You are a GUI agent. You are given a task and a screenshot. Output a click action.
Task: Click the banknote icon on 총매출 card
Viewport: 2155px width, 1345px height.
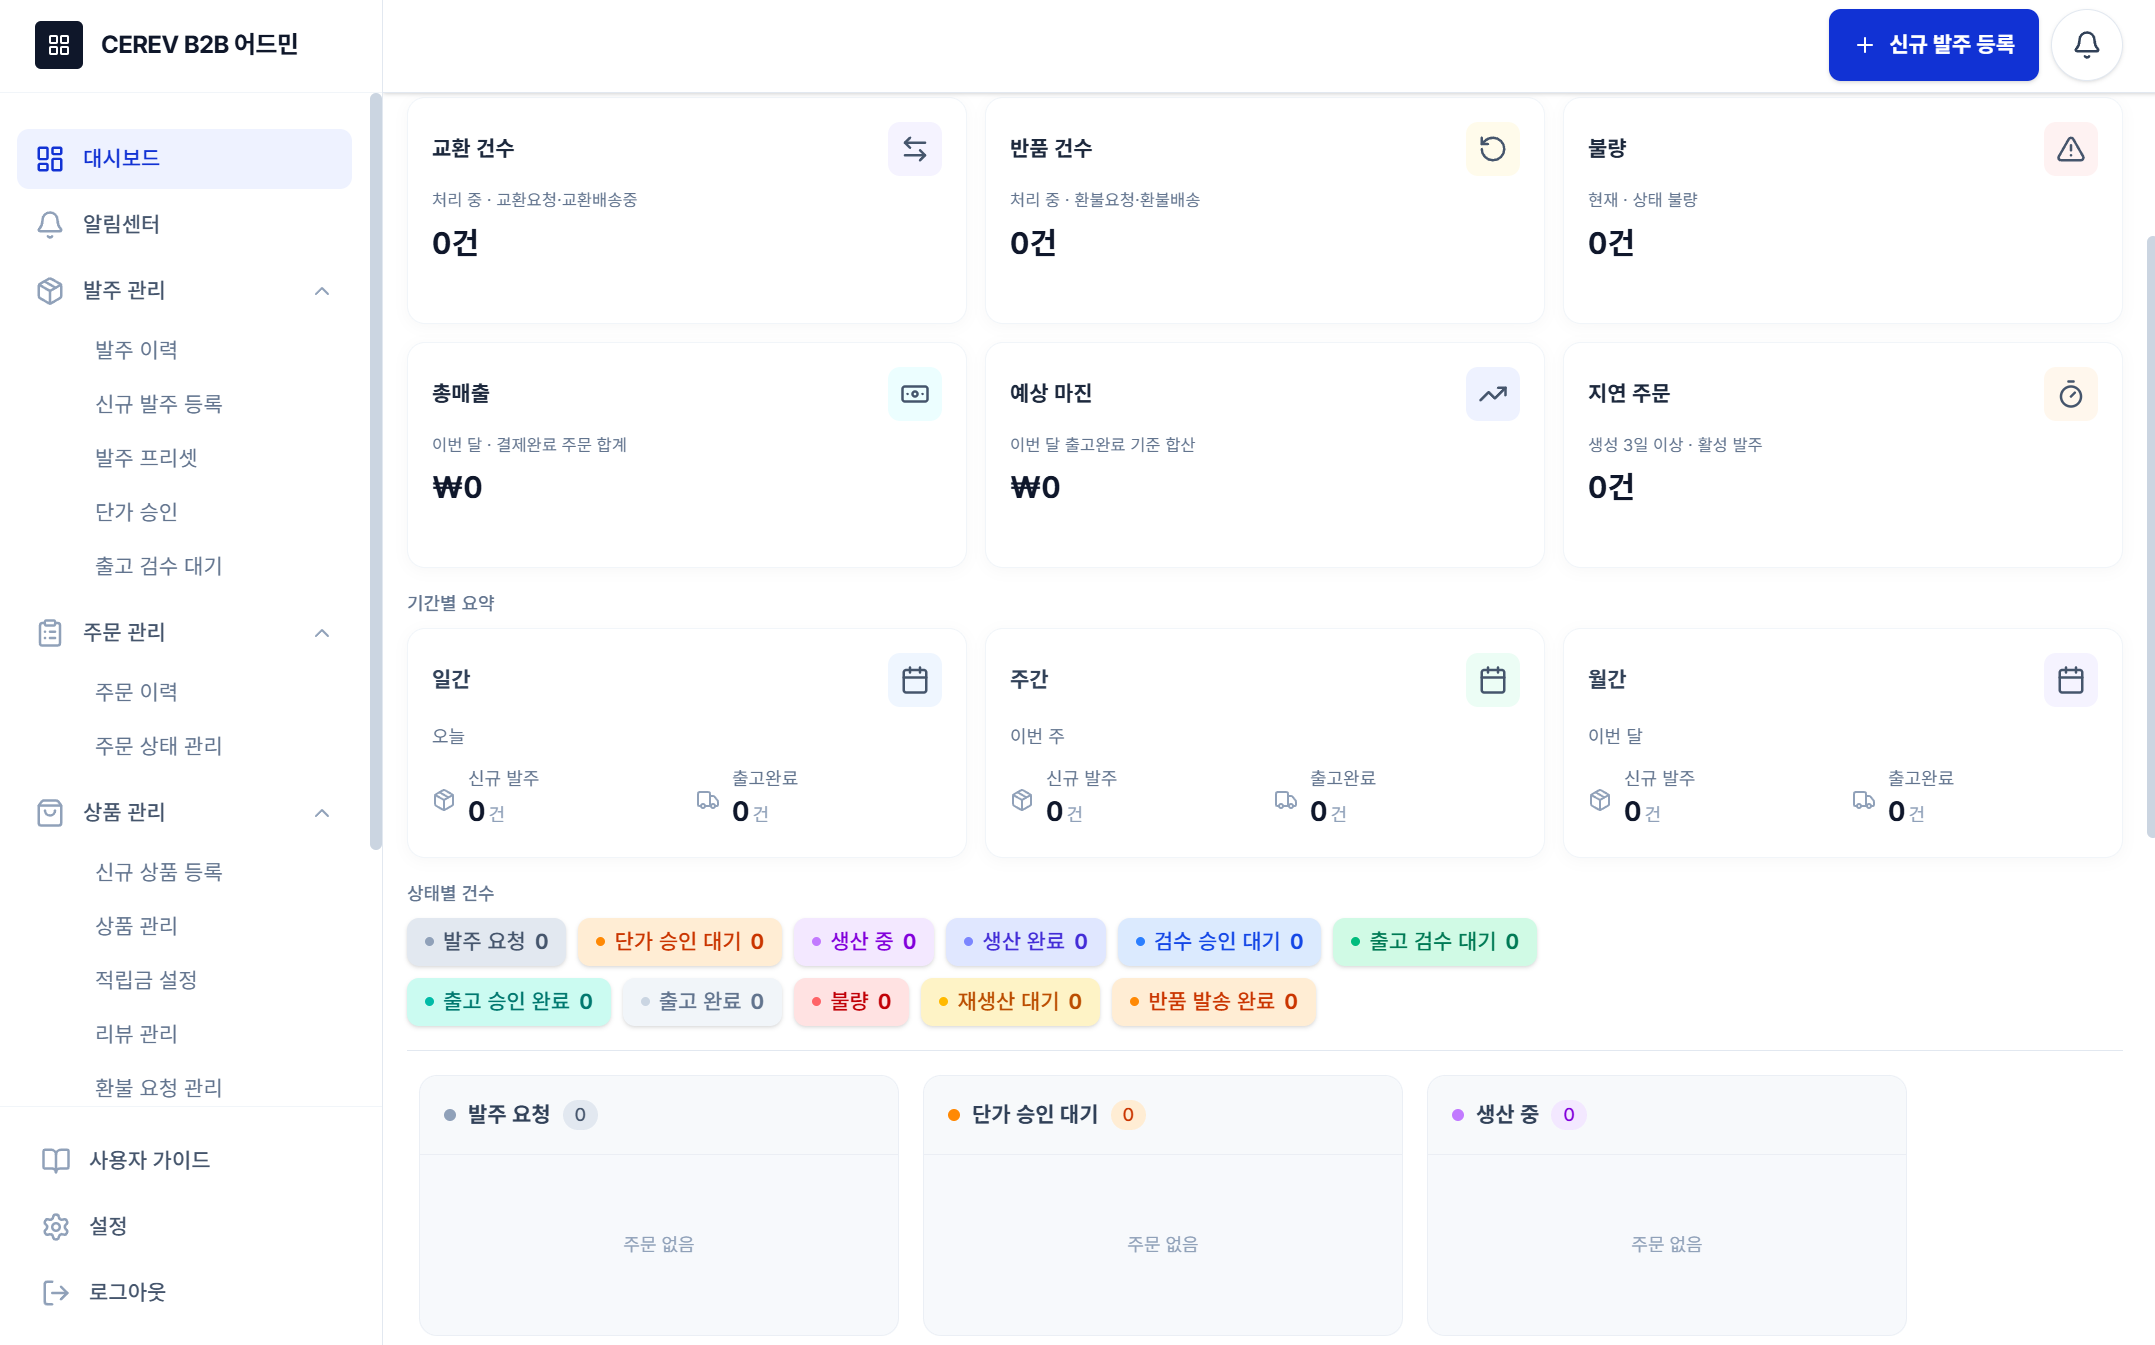coord(914,394)
